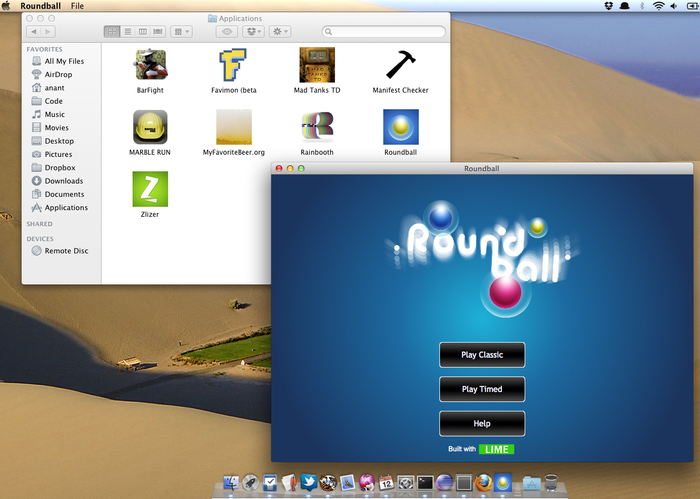Select Remote Disc under Devices
700x499 pixels.
(60, 251)
